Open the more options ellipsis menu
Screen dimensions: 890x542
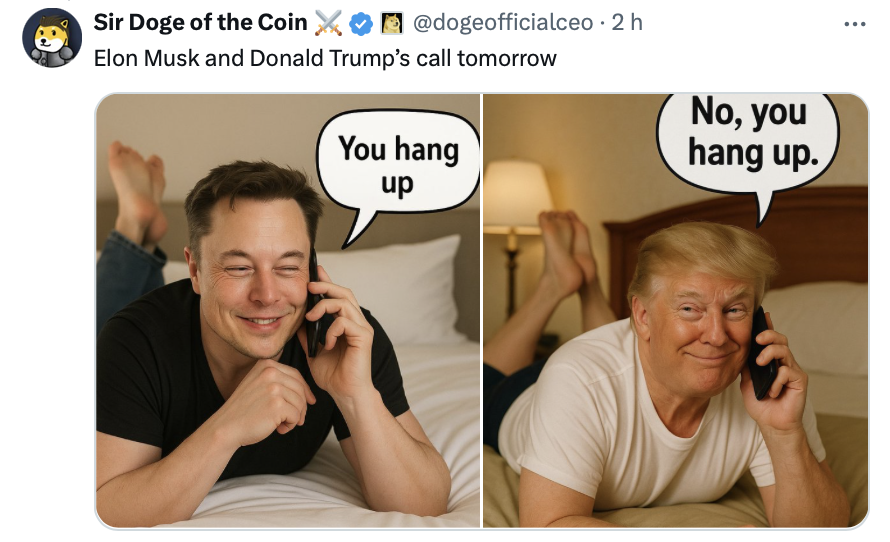click(854, 24)
